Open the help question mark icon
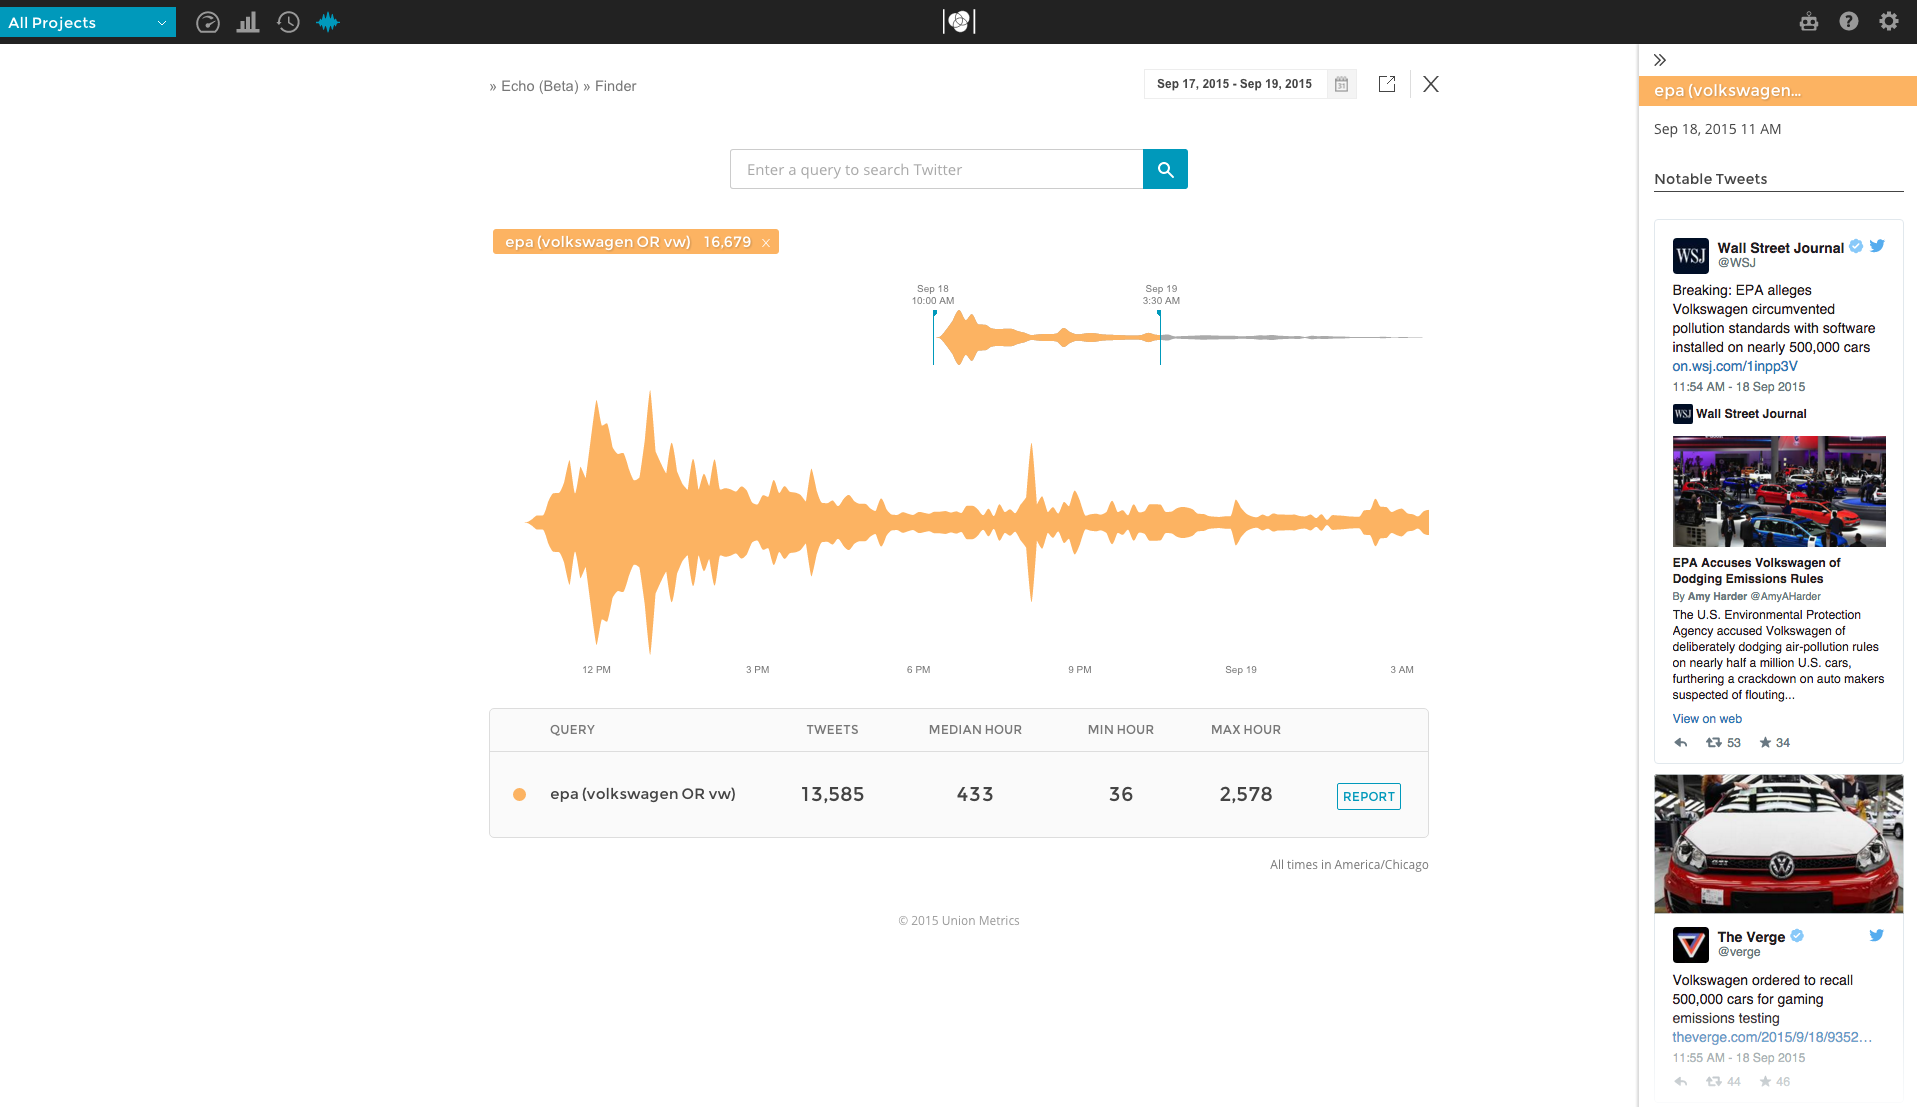Image resolution: width=1917 pixels, height=1107 pixels. click(1849, 21)
